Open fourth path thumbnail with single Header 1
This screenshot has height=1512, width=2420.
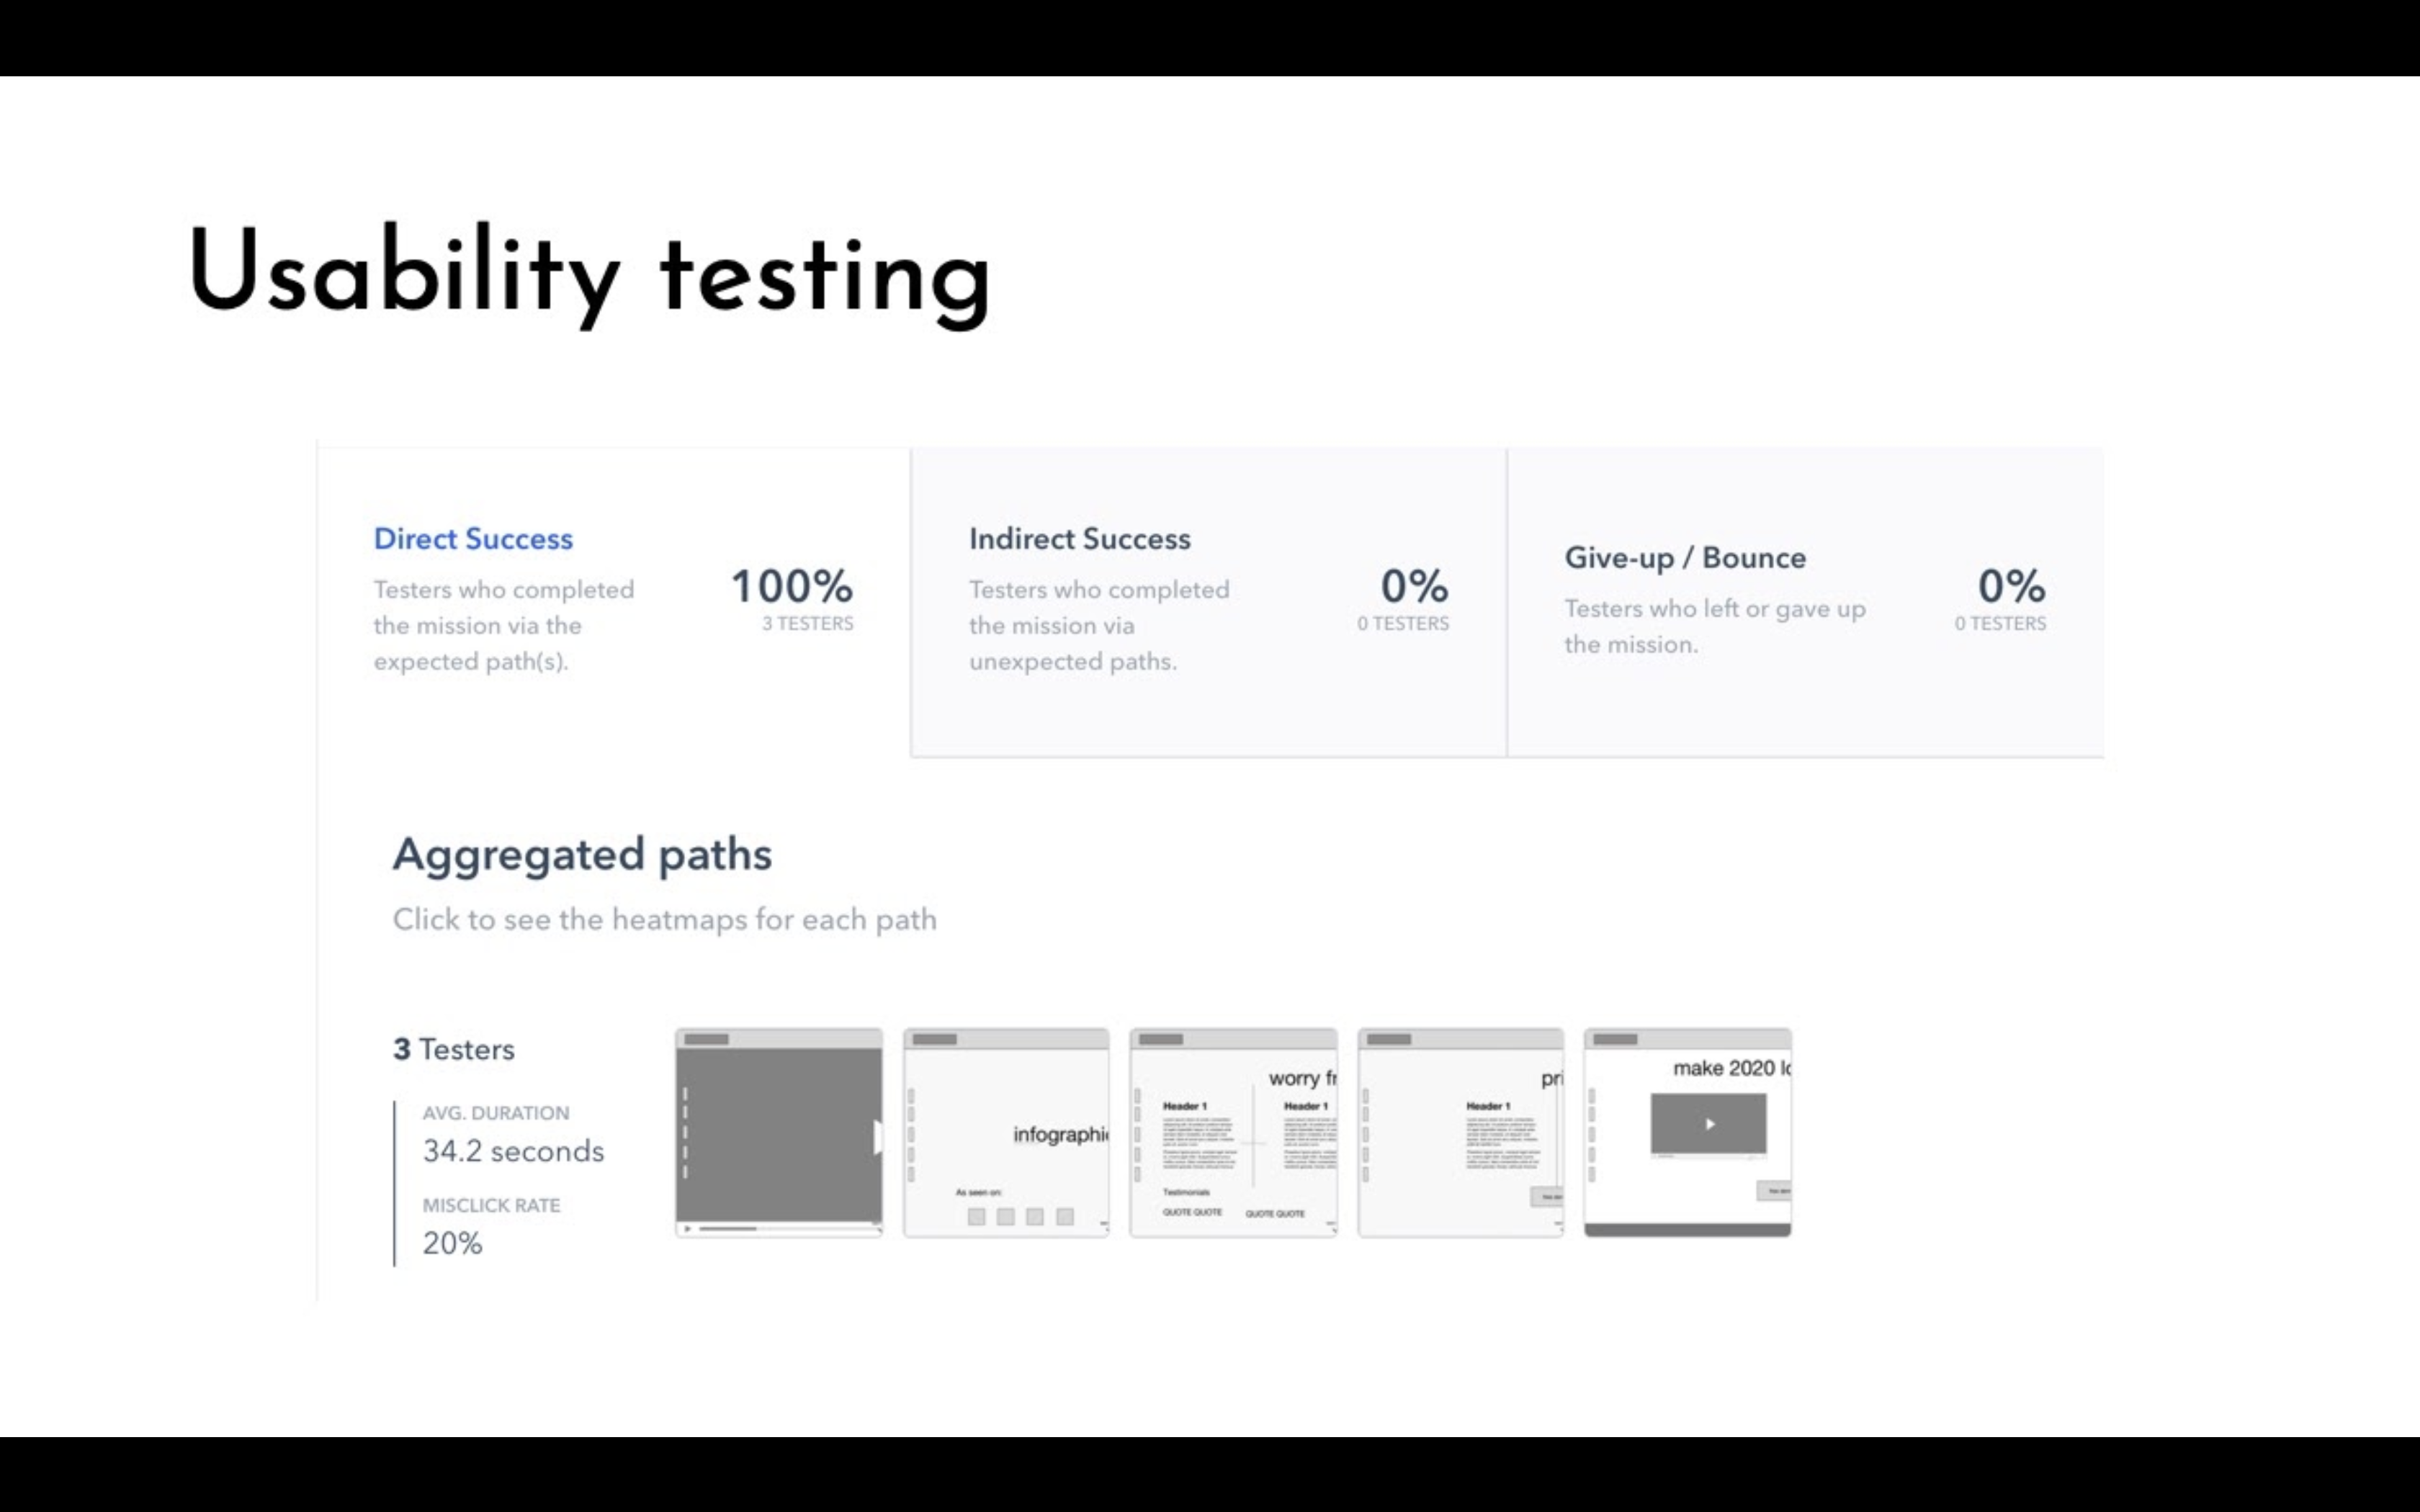(x=1460, y=1132)
